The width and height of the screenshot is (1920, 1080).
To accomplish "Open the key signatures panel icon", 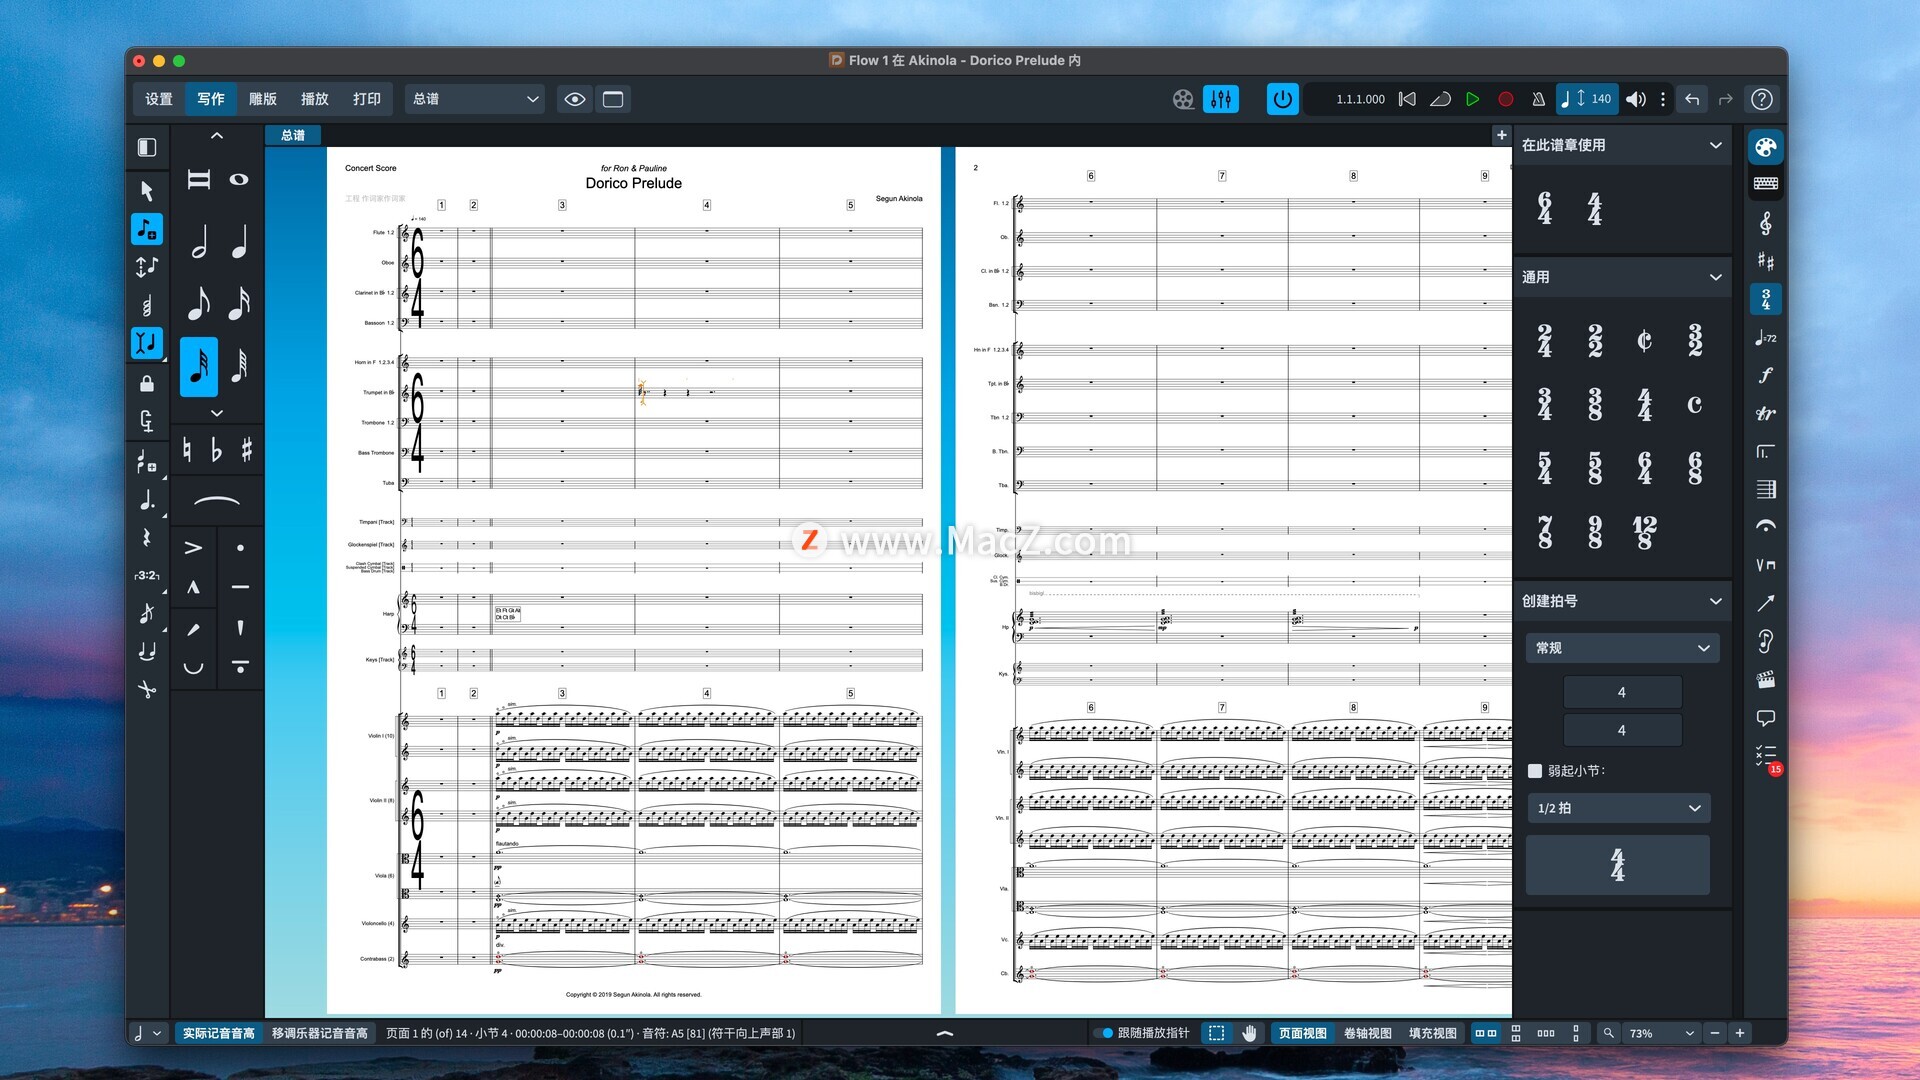I will 1765,261.
